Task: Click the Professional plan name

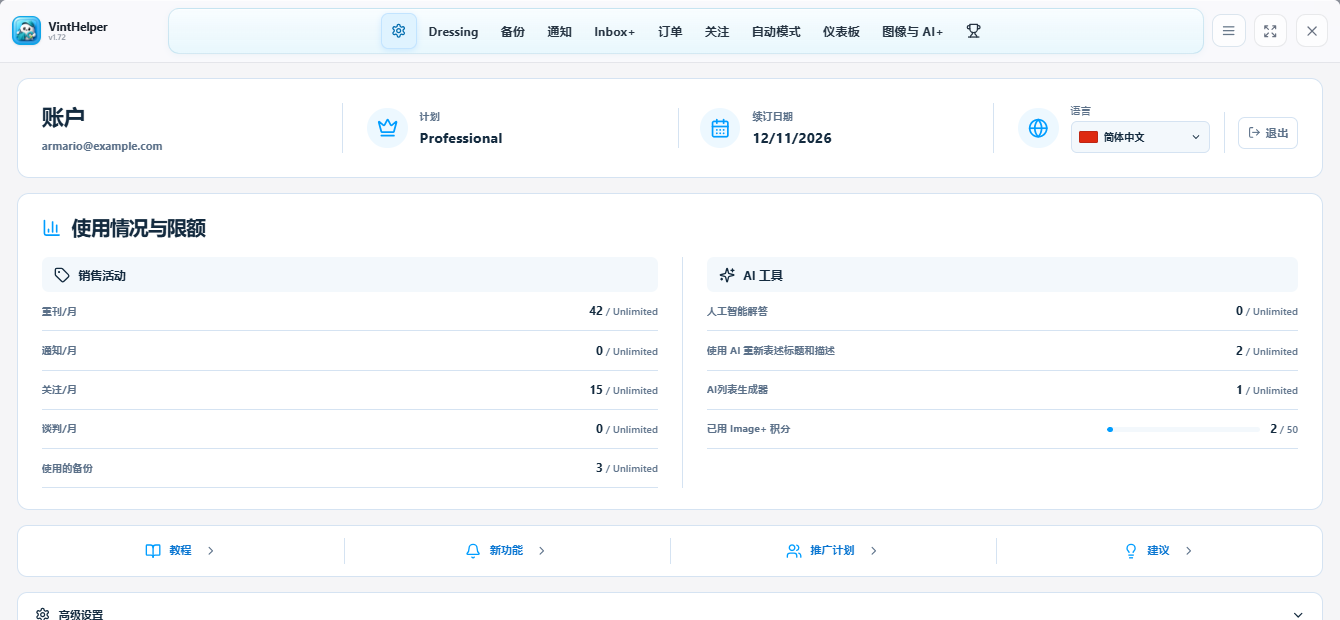Action: (x=461, y=138)
